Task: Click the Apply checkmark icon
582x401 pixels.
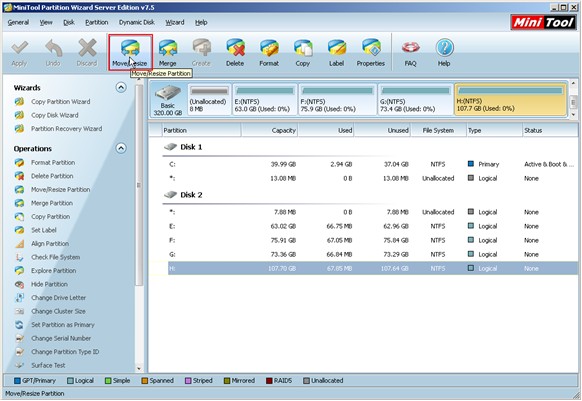Action: coord(19,52)
